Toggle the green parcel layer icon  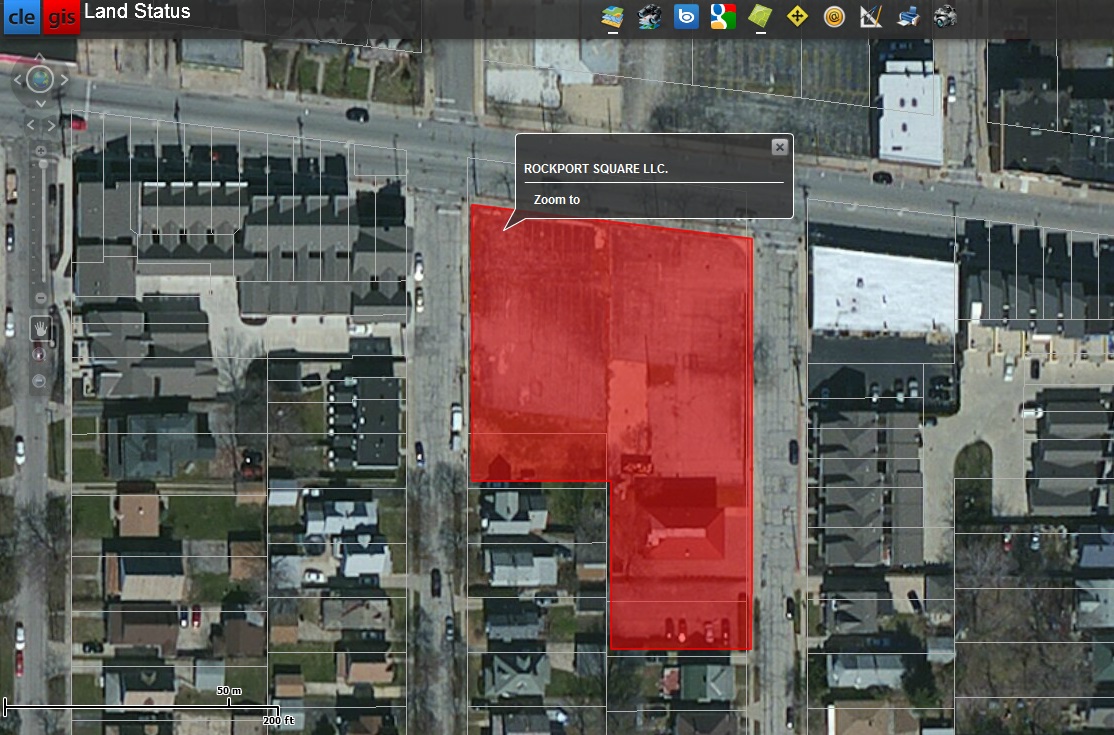coord(760,16)
